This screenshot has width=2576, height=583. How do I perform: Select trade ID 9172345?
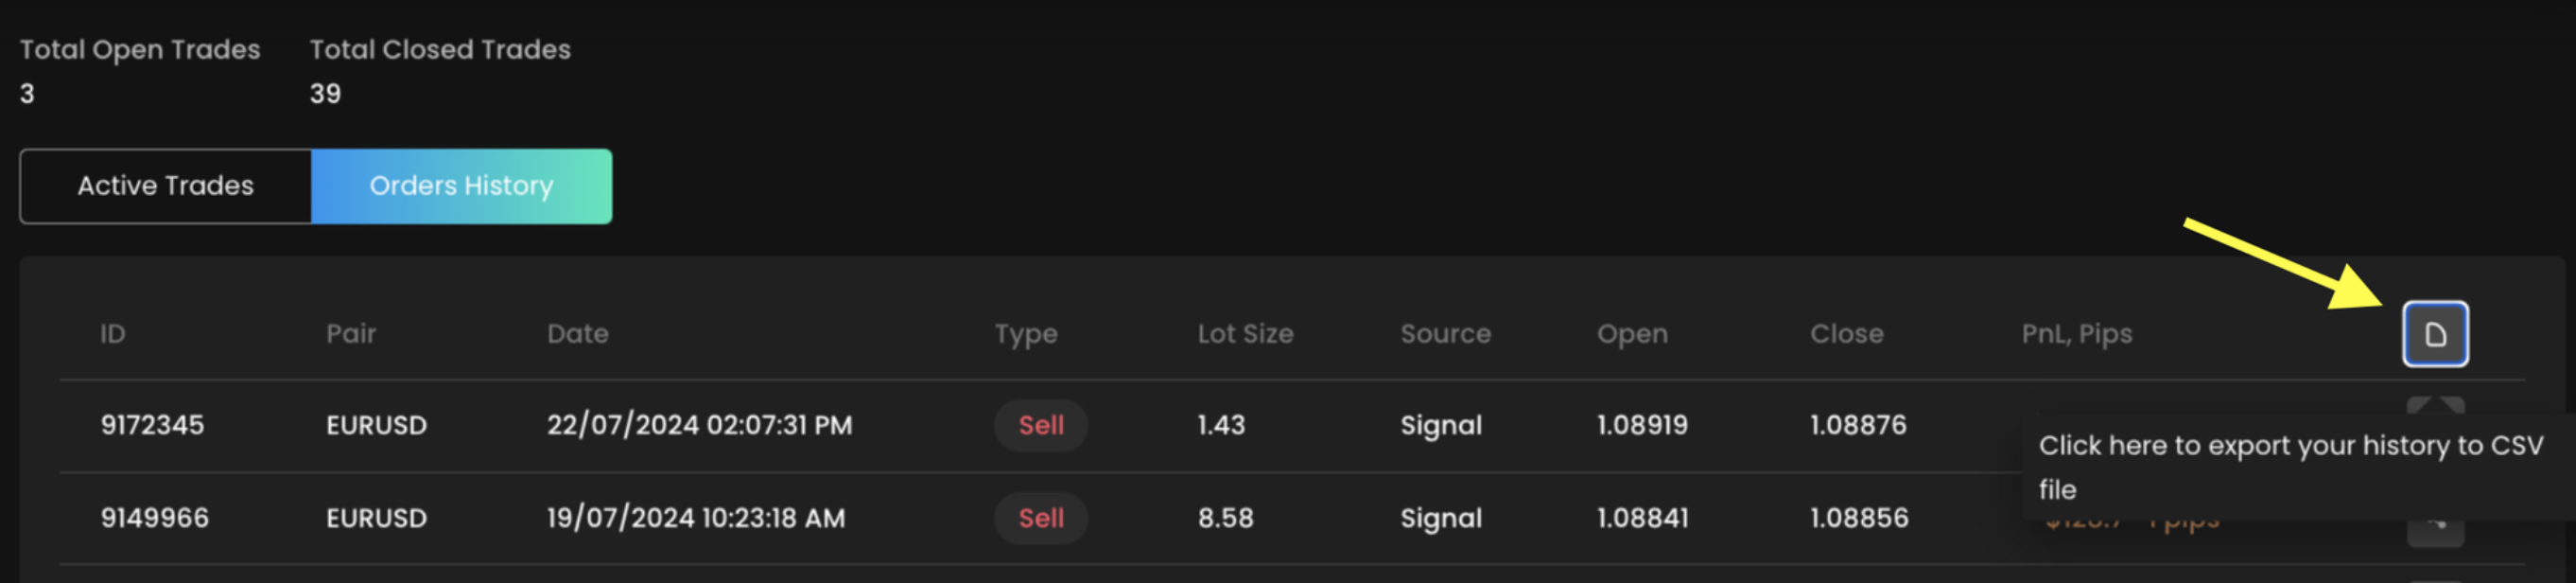point(152,425)
